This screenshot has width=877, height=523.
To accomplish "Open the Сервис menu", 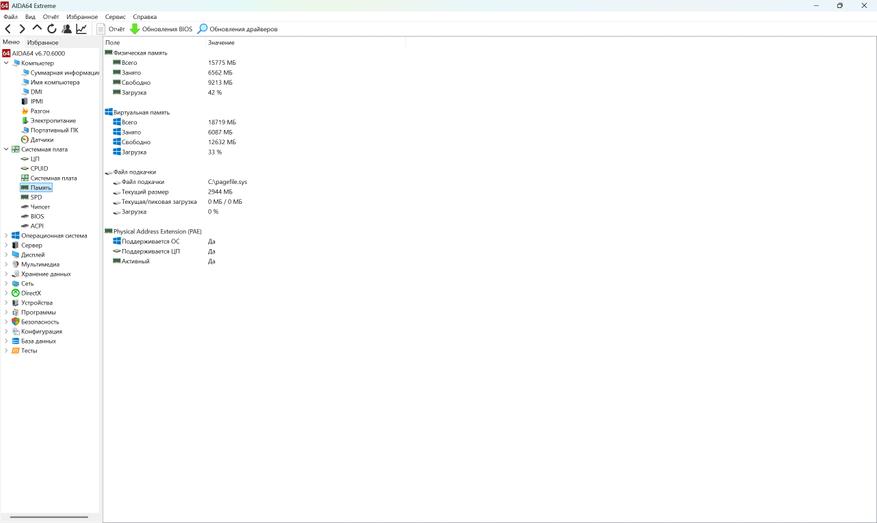I will pyautogui.click(x=115, y=17).
